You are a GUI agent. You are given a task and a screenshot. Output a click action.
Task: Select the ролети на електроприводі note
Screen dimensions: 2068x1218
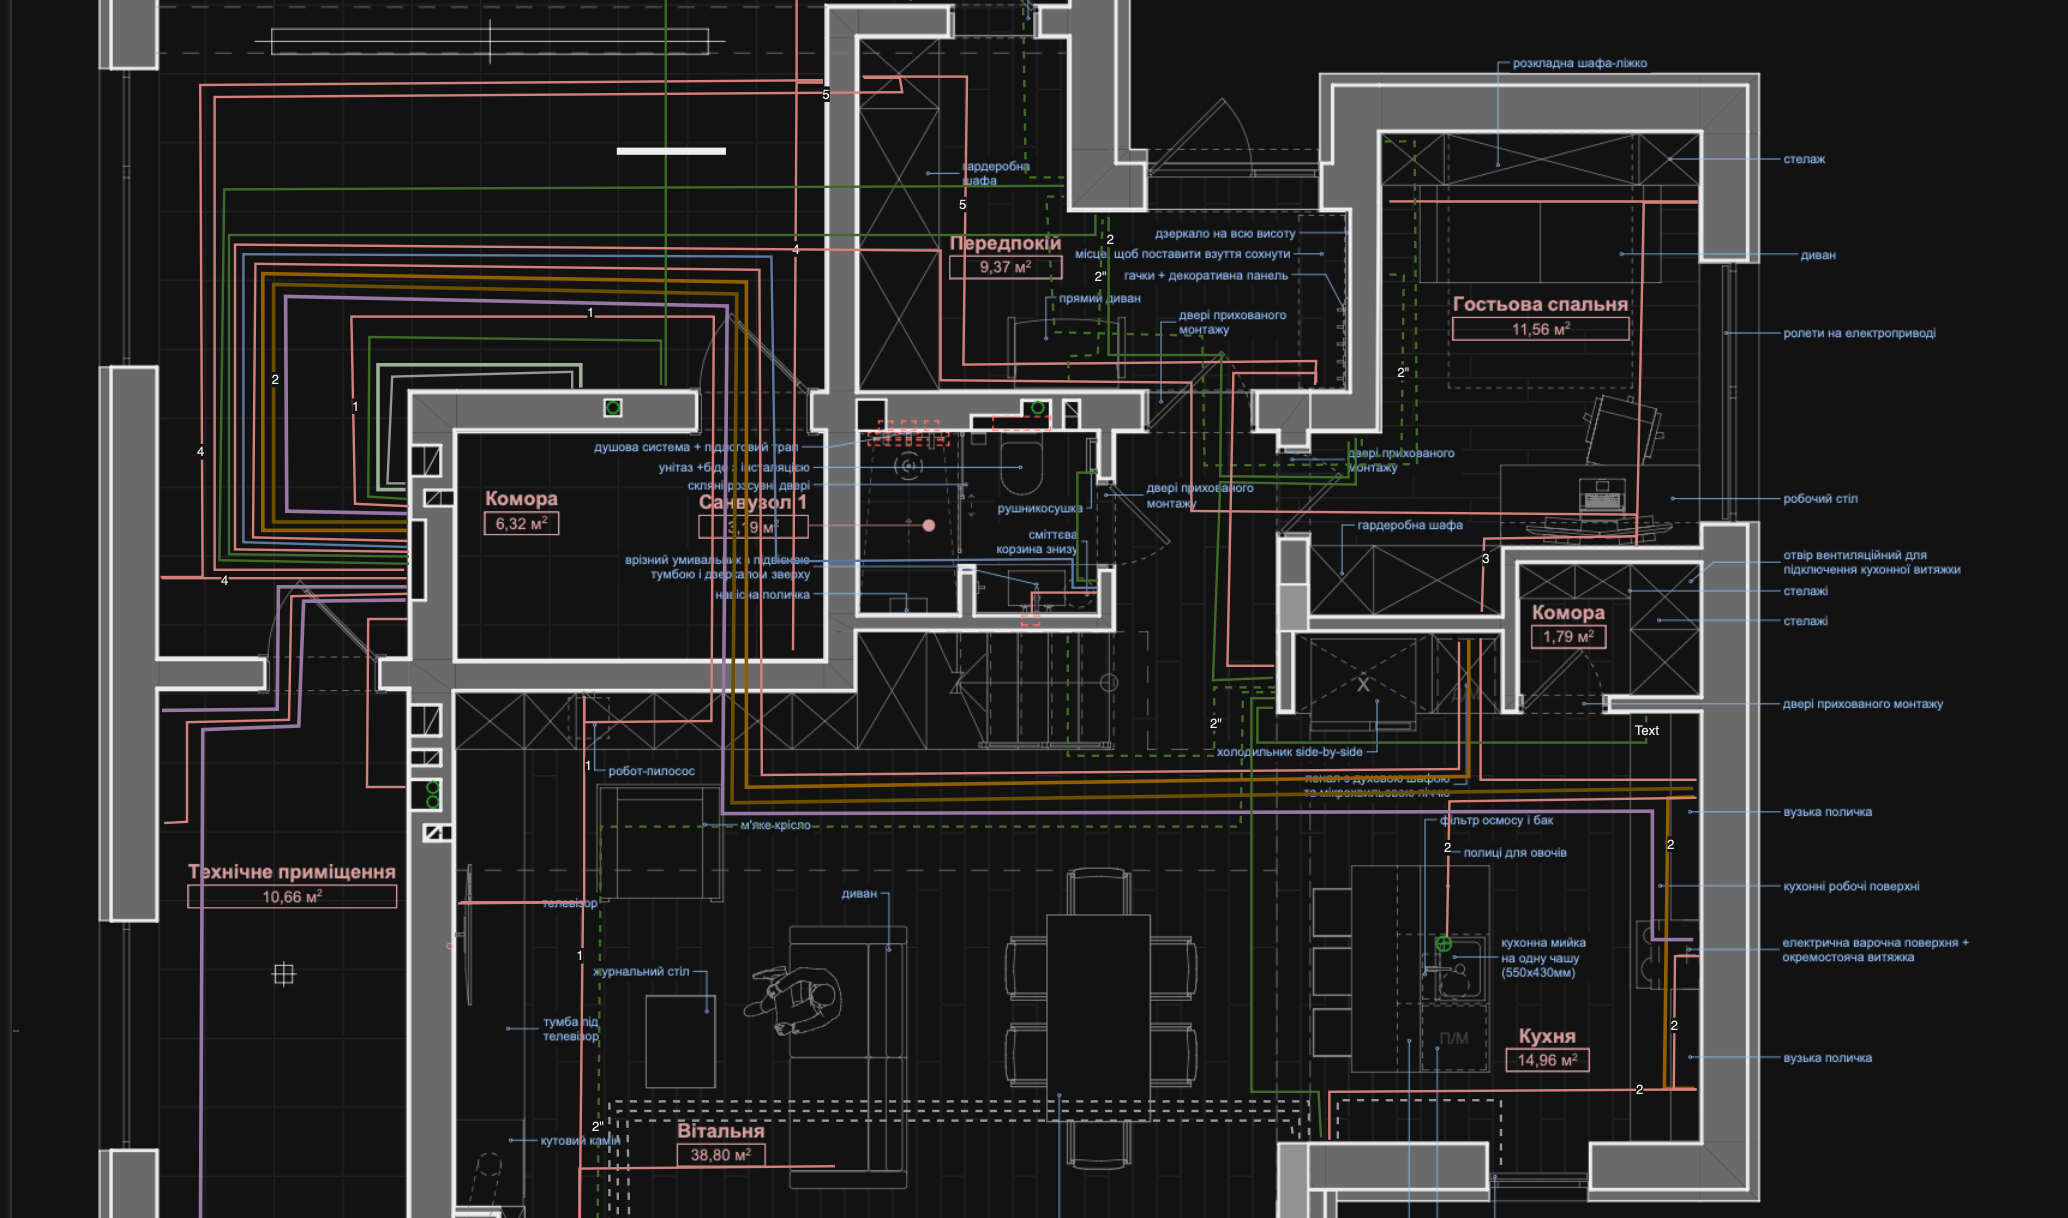(1859, 333)
